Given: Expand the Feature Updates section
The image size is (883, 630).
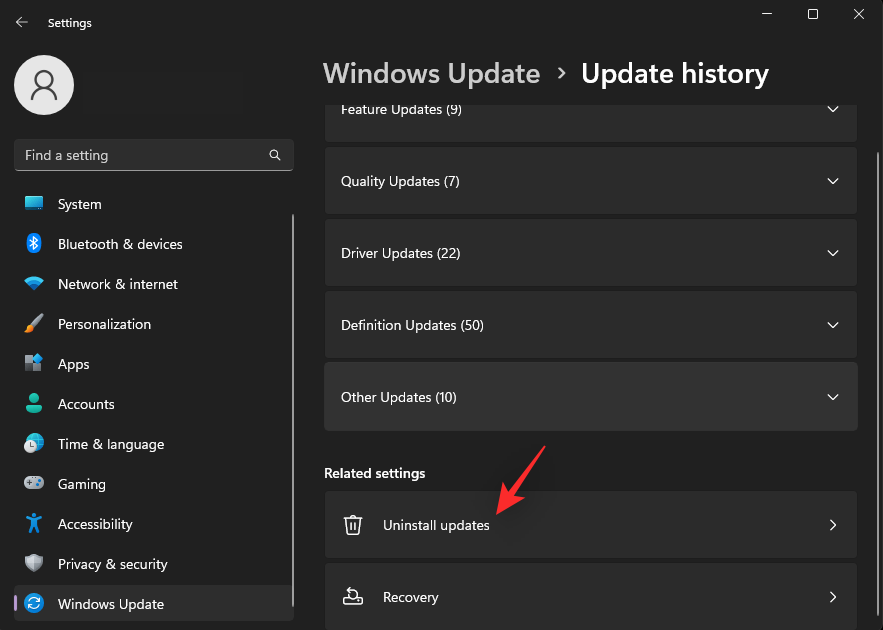Looking at the screenshot, I should (833, 109).
